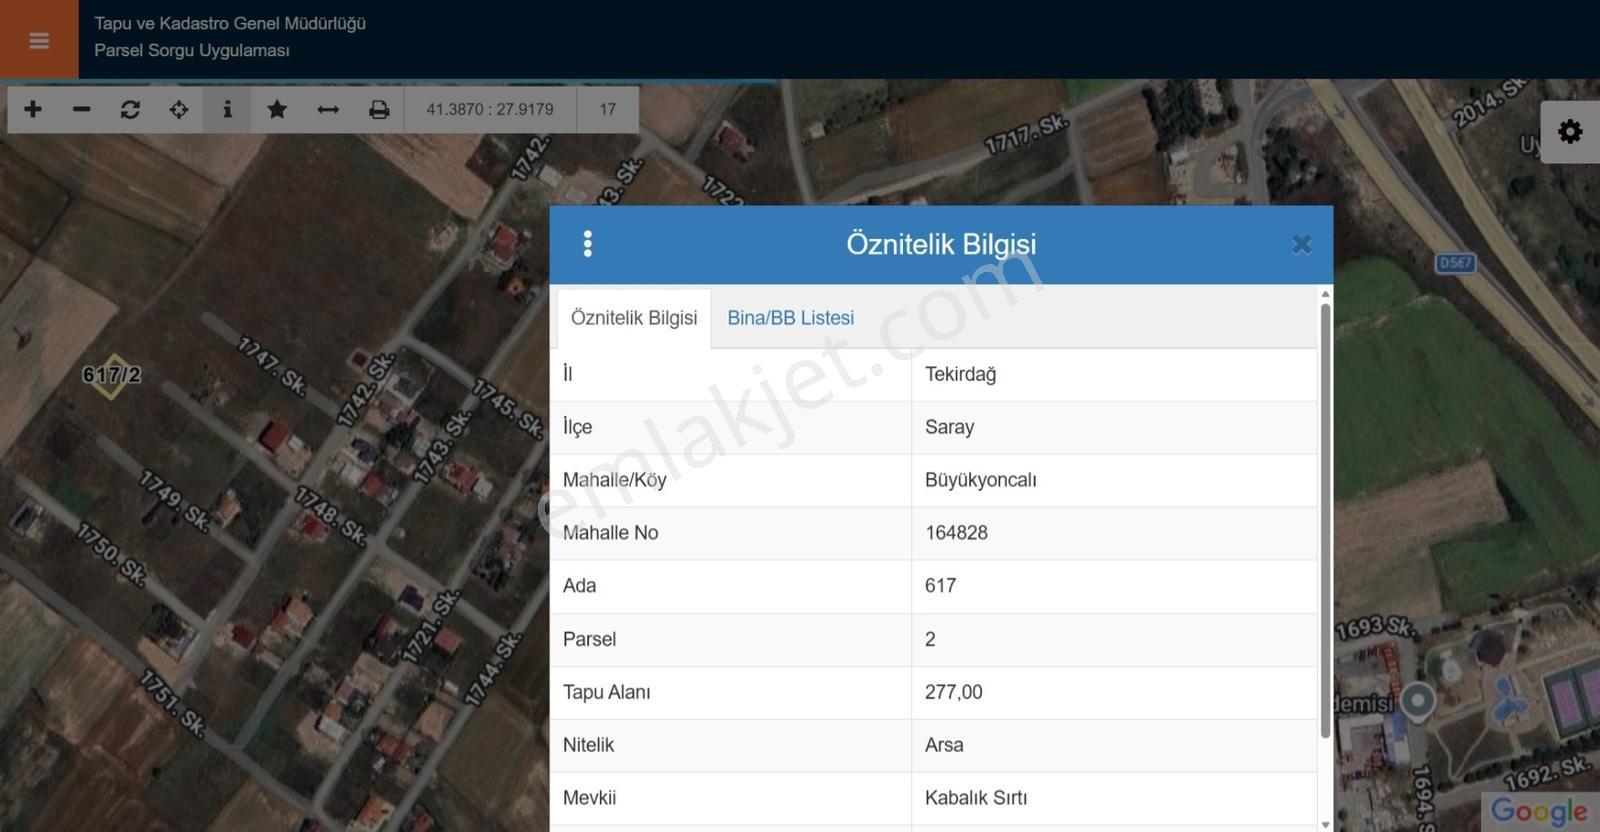Select the Ada value 617
Viewport: 1600px width, 832px height.
pos(1114,586)
